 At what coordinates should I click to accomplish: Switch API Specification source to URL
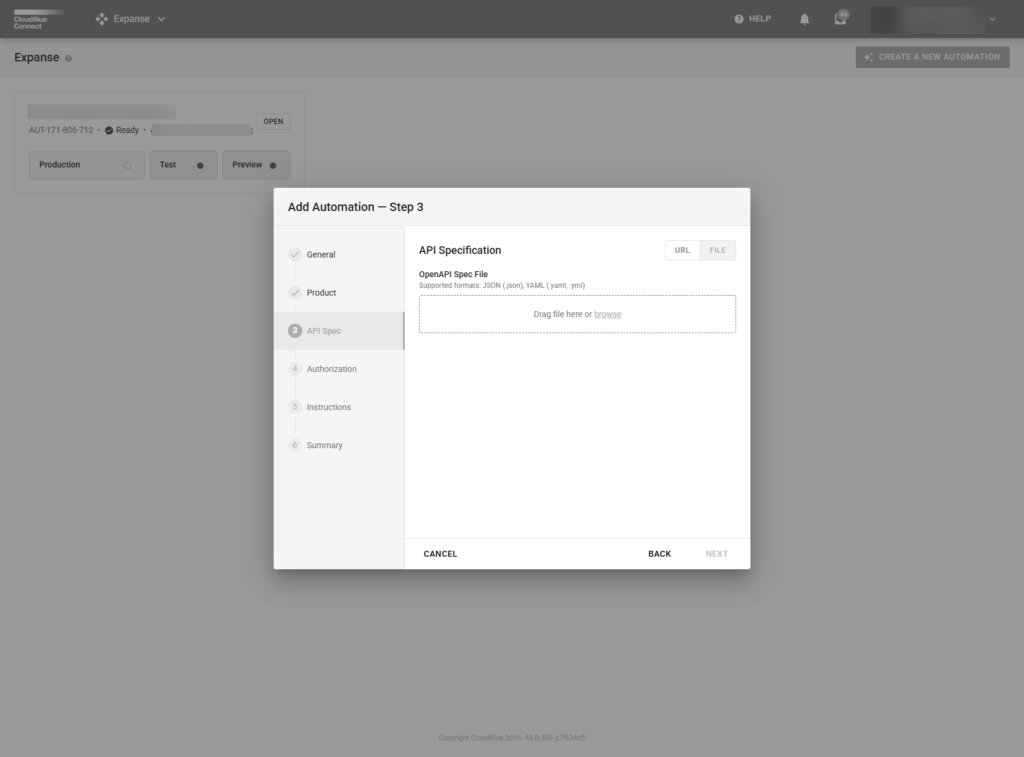click(x=682, y=250)
